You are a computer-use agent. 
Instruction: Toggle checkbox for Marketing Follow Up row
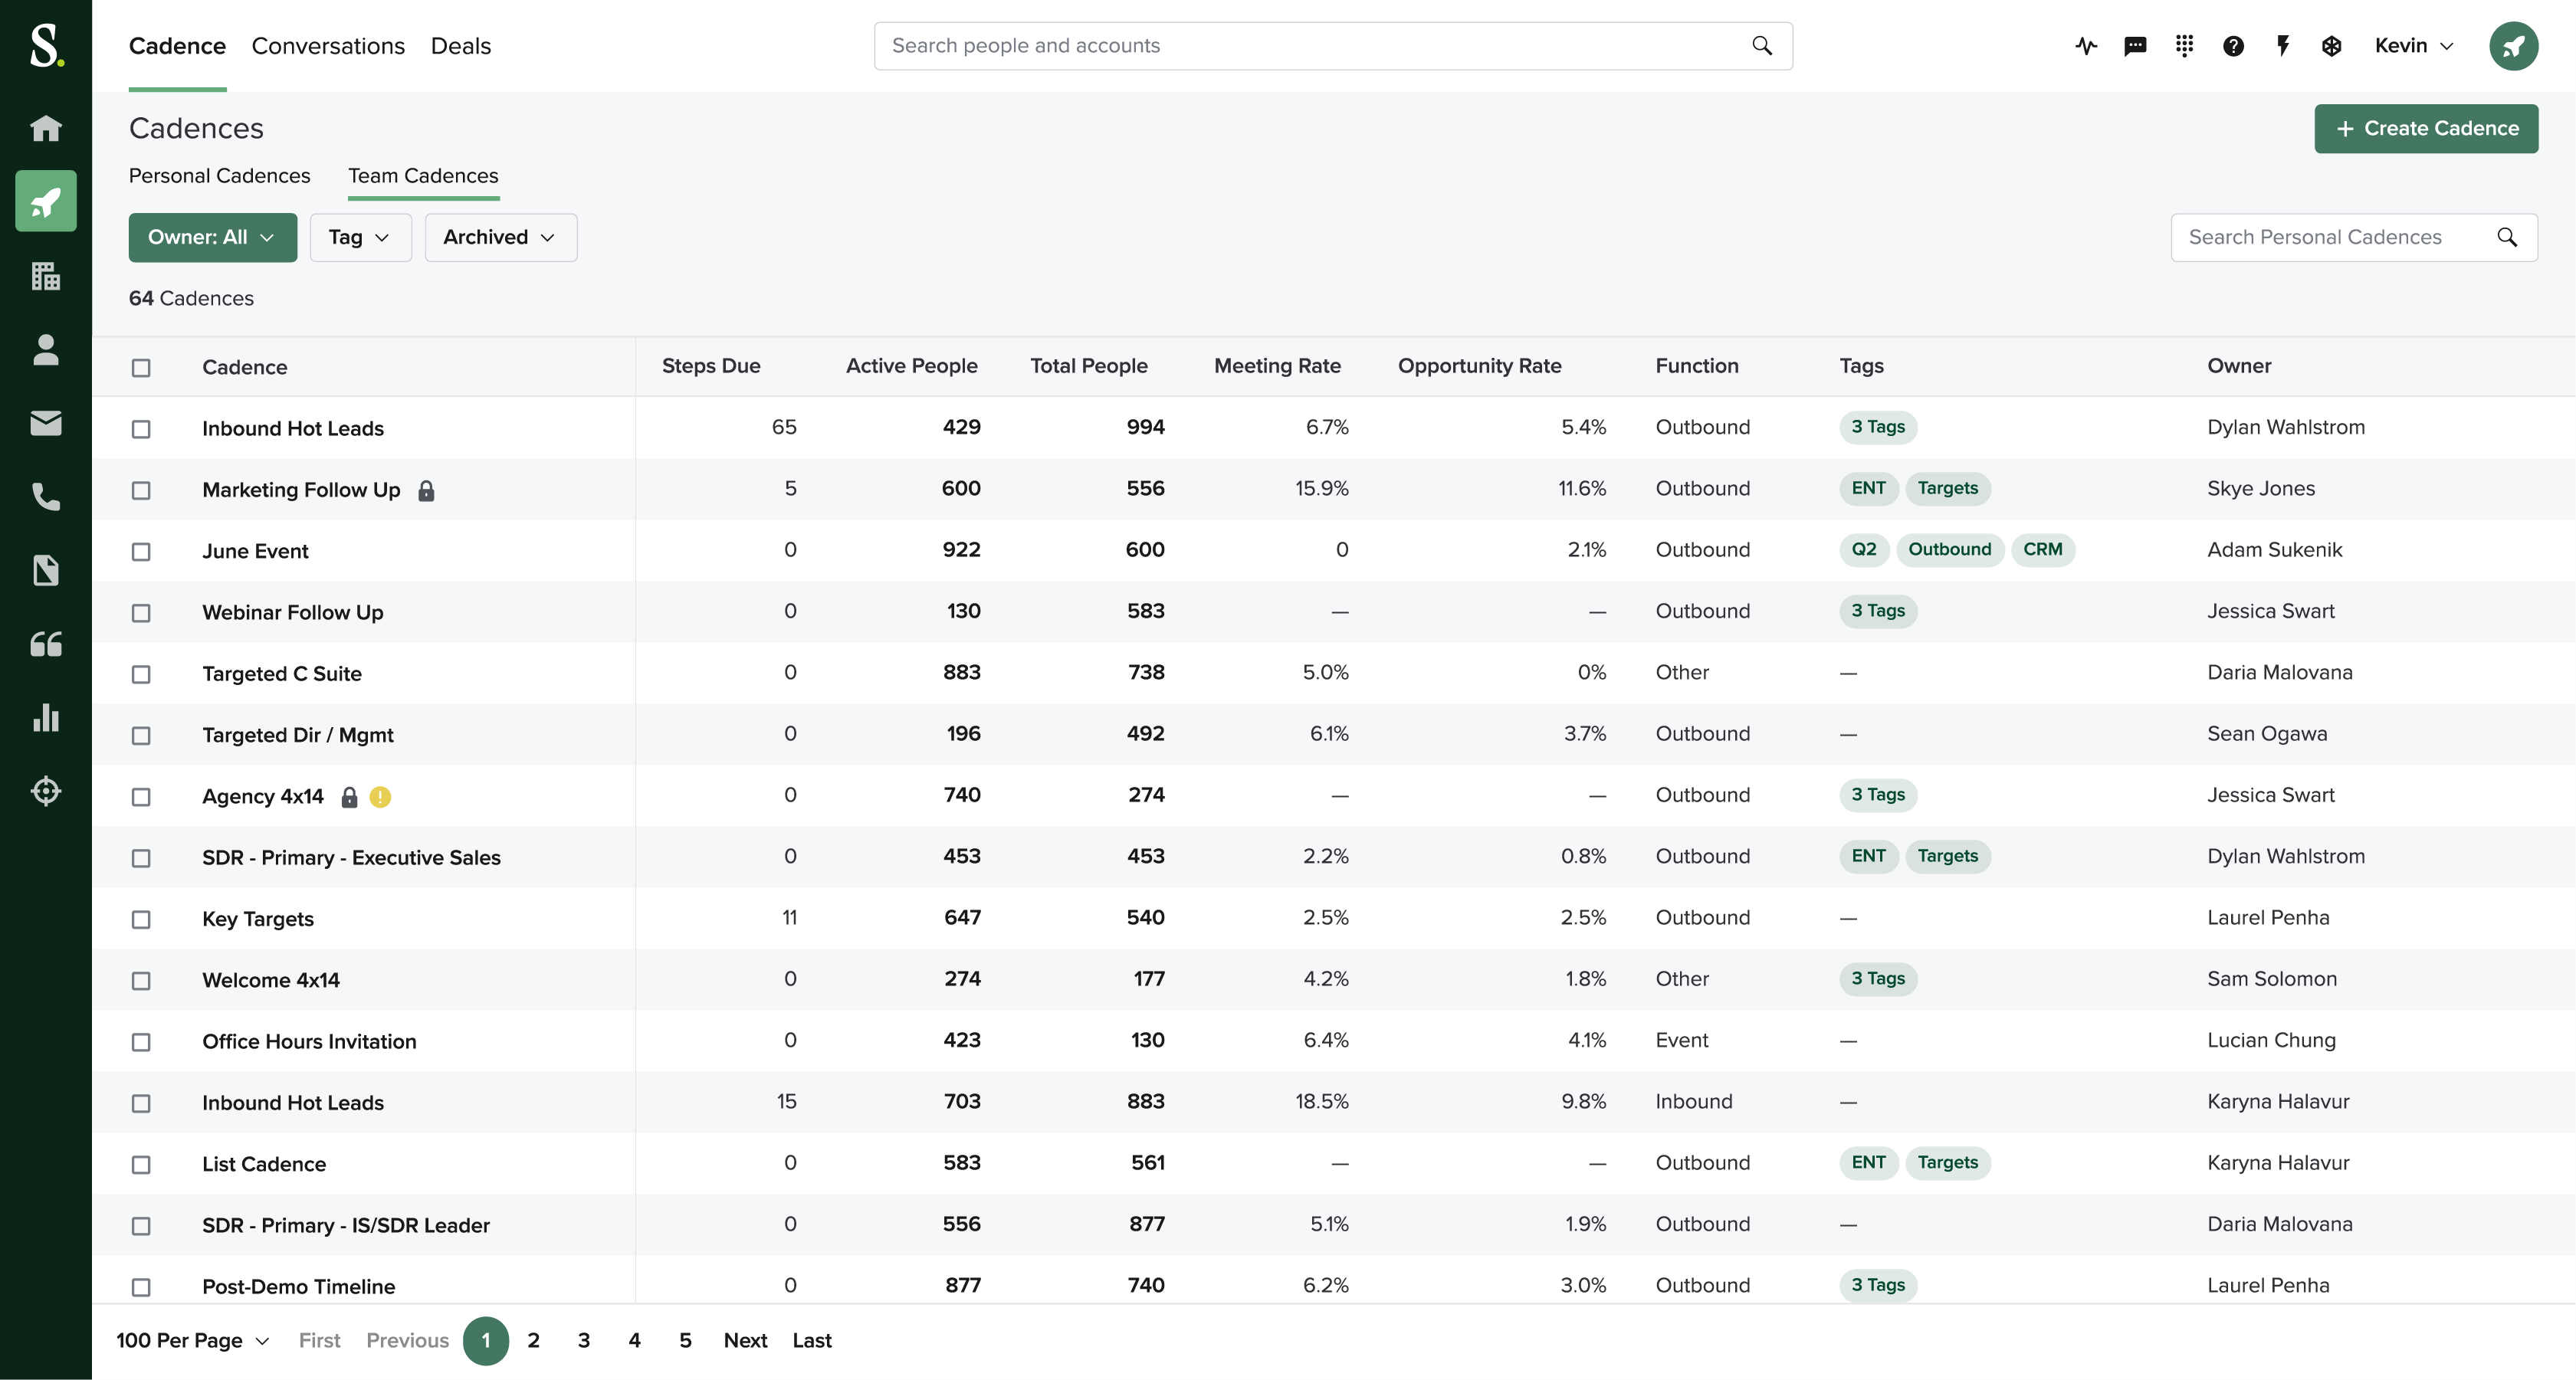141,490
